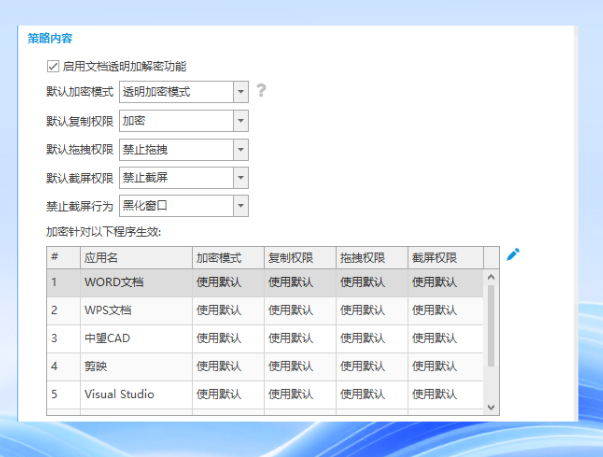Click row number 3 cell
This screenshot has width=603, height=457.
(x=64, y=338)
